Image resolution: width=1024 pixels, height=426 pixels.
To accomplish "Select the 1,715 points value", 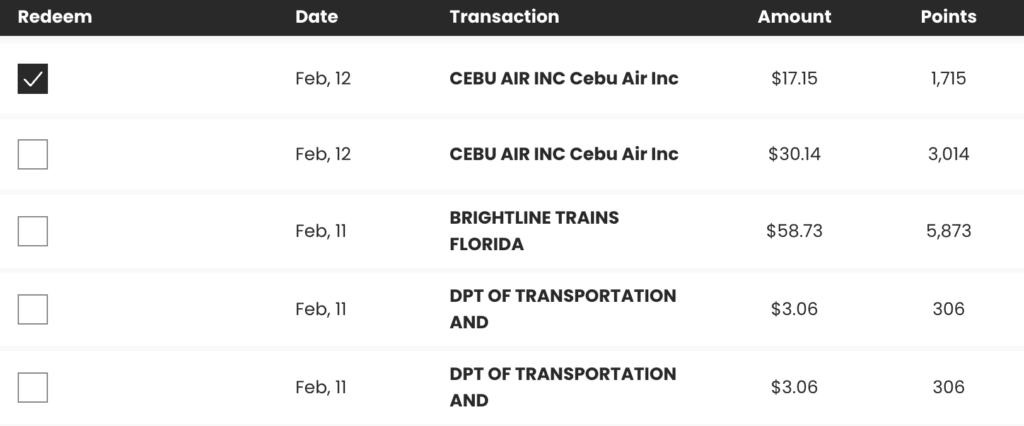I will click(x=948, y=78).
